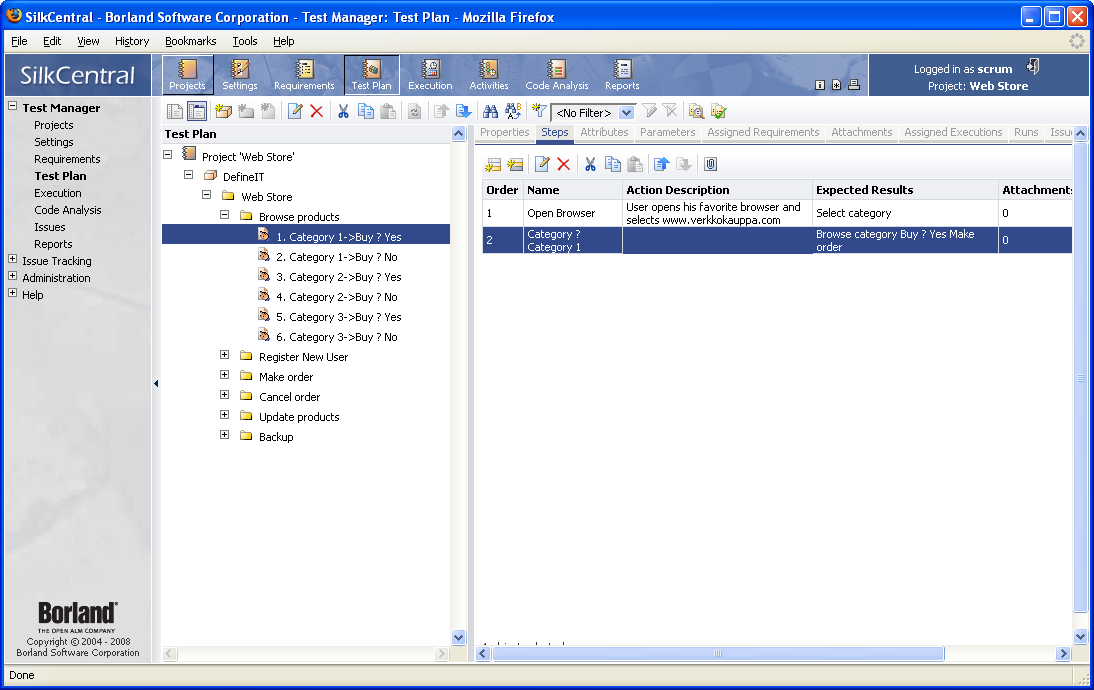Click the Requirements link in the sidebar
The image size is (1094, 690).
pos(67,159)
